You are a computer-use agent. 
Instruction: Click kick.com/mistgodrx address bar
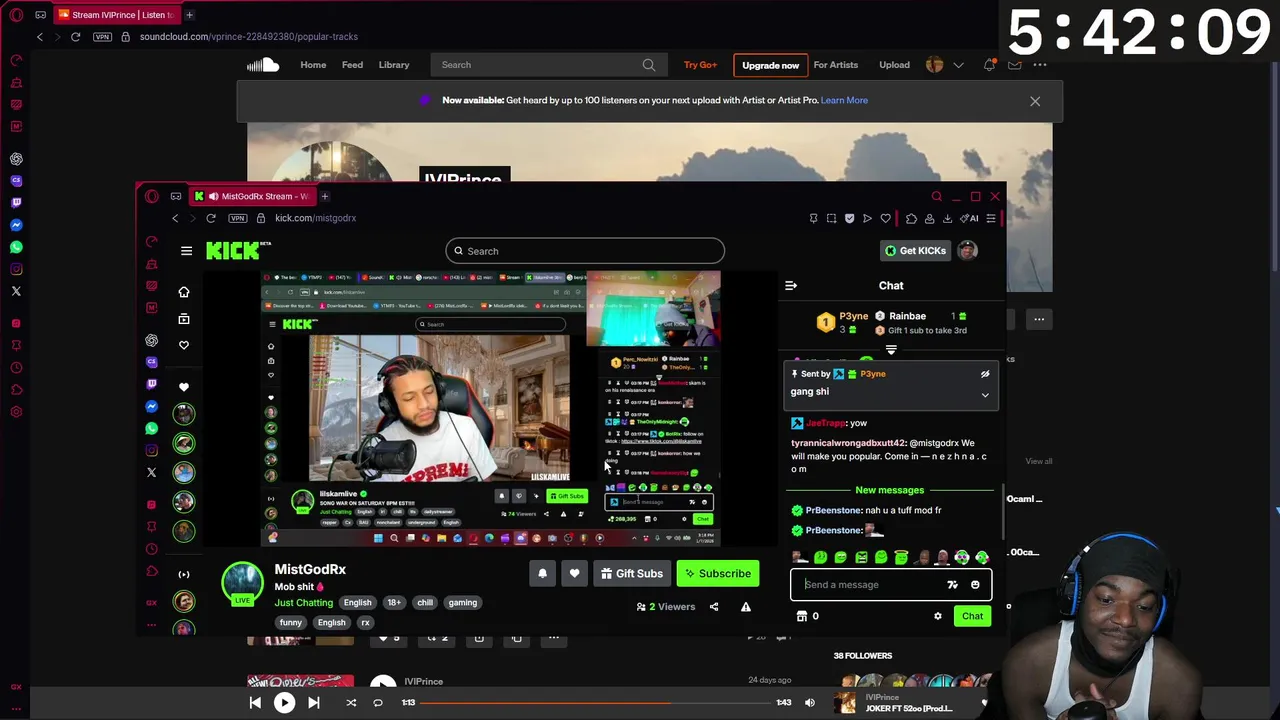315,218
